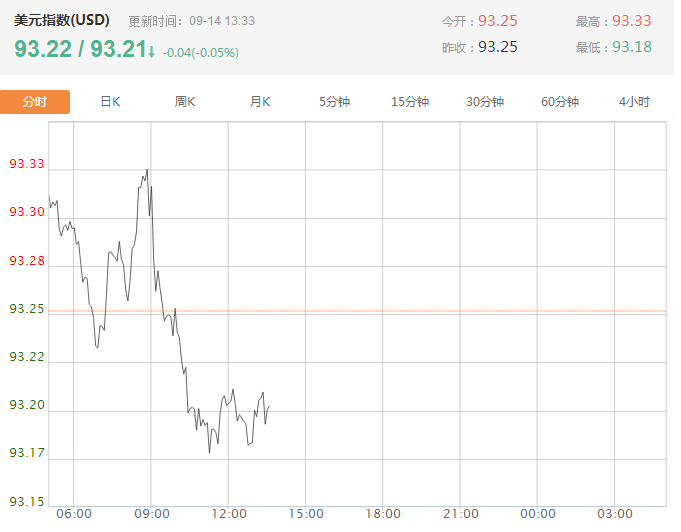681x532 pixels.
Task: Open the 周K weekly chart tab
Action: click(185, 102)
